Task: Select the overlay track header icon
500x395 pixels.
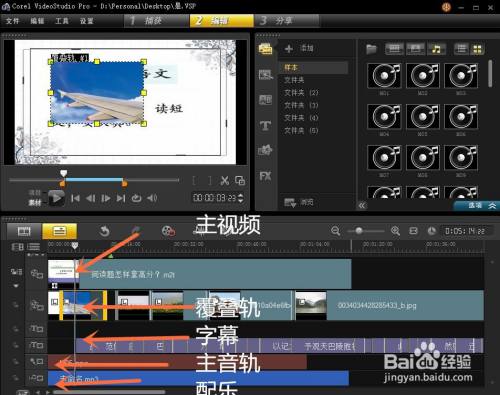Action: [x=37, y=305]
